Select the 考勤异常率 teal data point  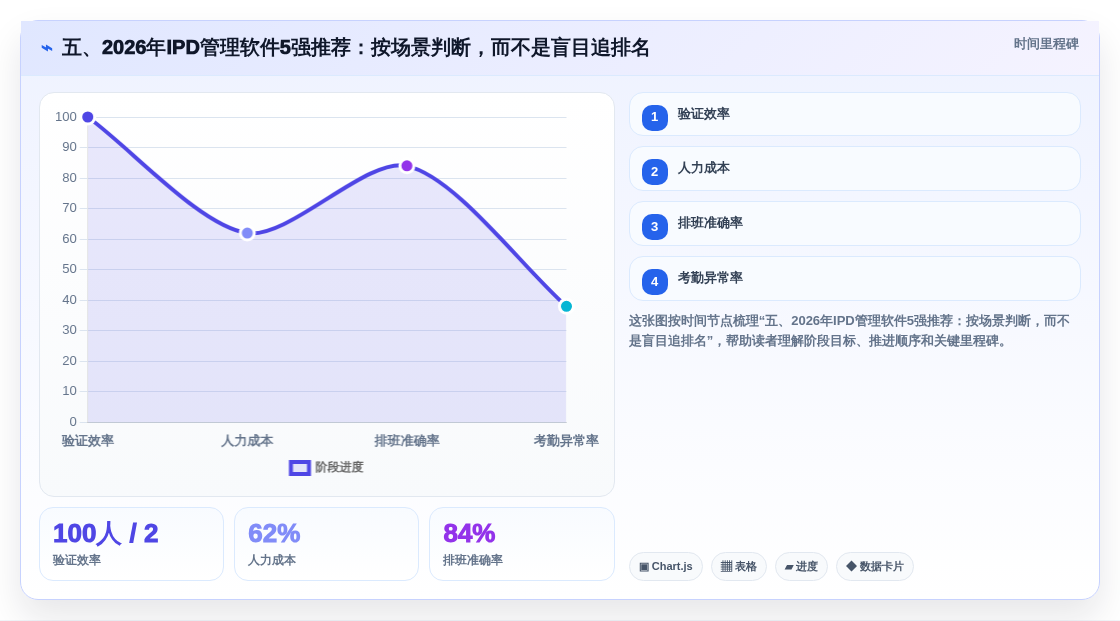tap(566, 307)
